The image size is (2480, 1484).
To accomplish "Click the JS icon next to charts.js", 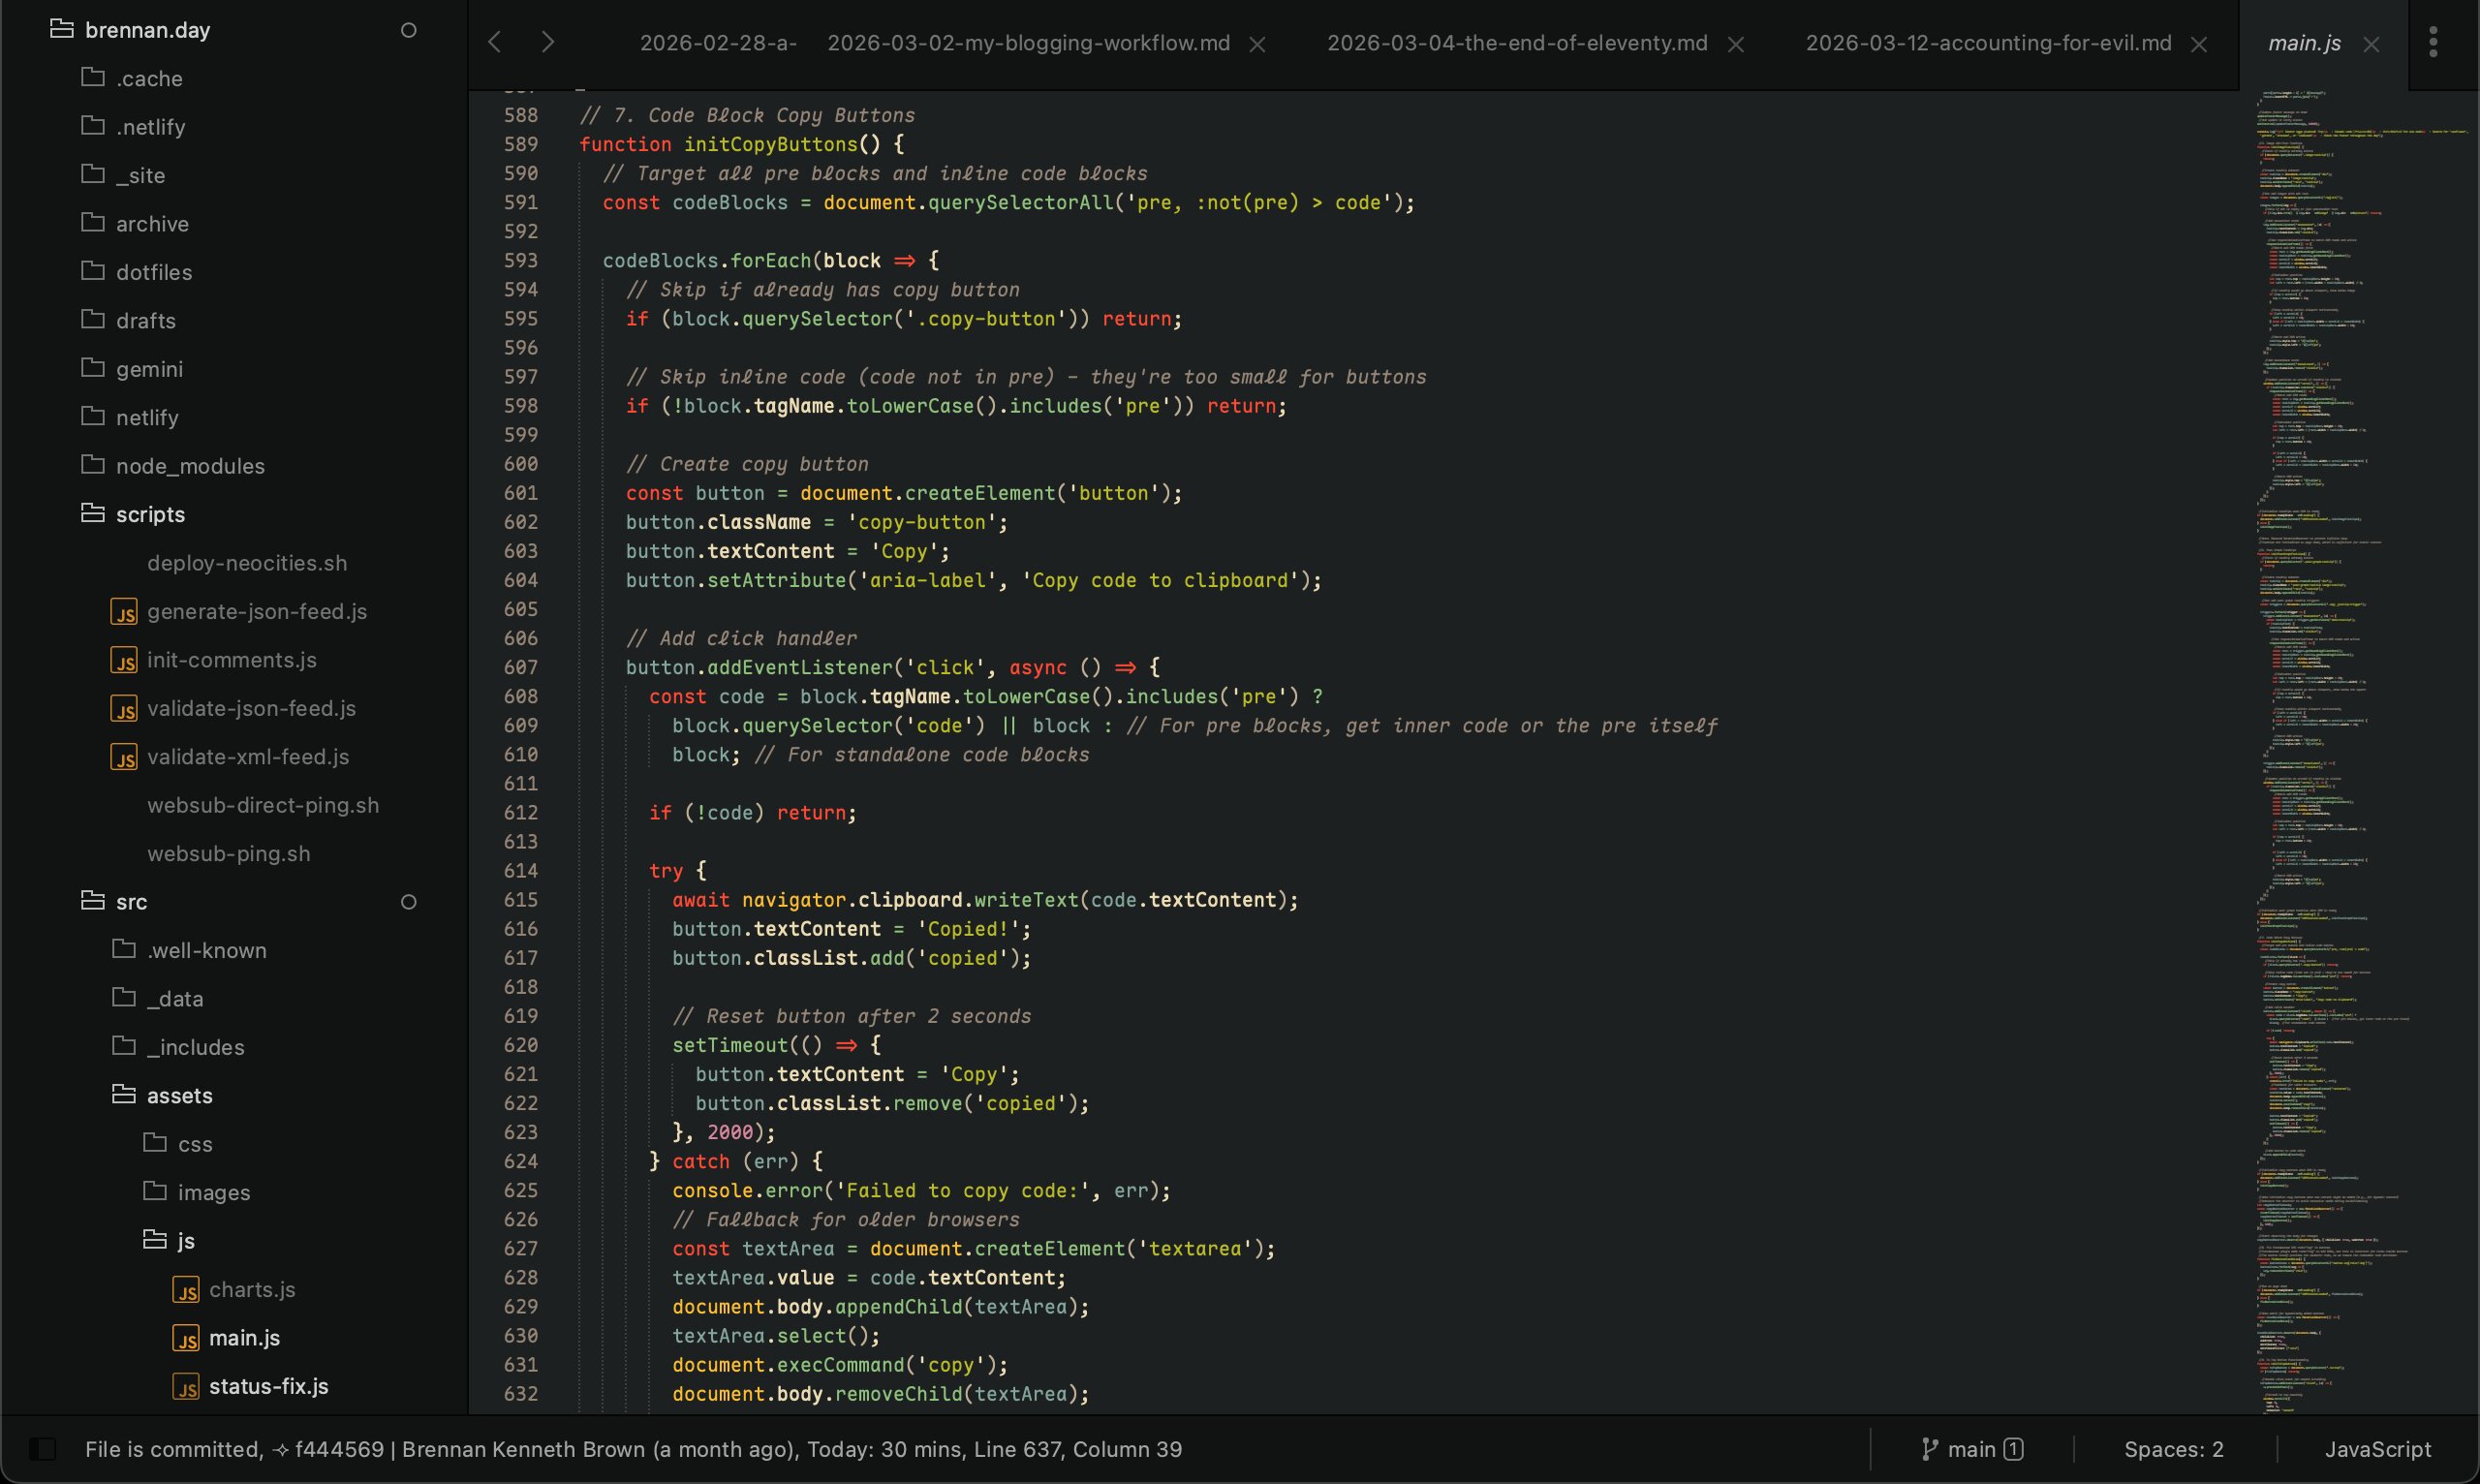I will pos(186,1289).
